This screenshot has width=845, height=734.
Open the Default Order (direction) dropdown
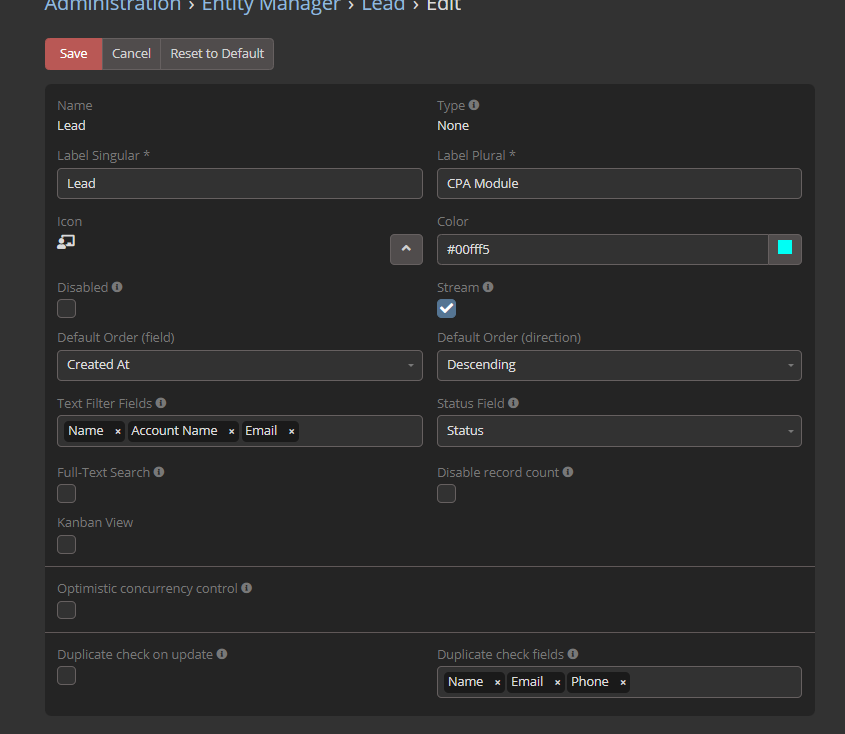pyautogui.click(x=619, y=365)
